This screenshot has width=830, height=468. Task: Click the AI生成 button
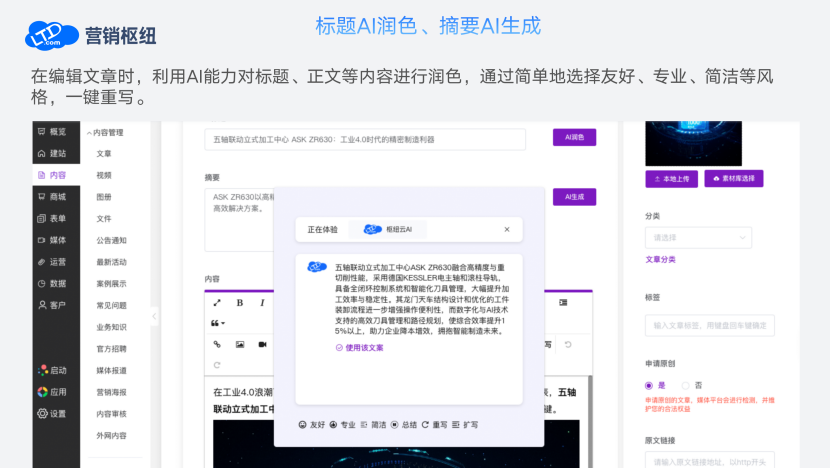pos(574,197)
